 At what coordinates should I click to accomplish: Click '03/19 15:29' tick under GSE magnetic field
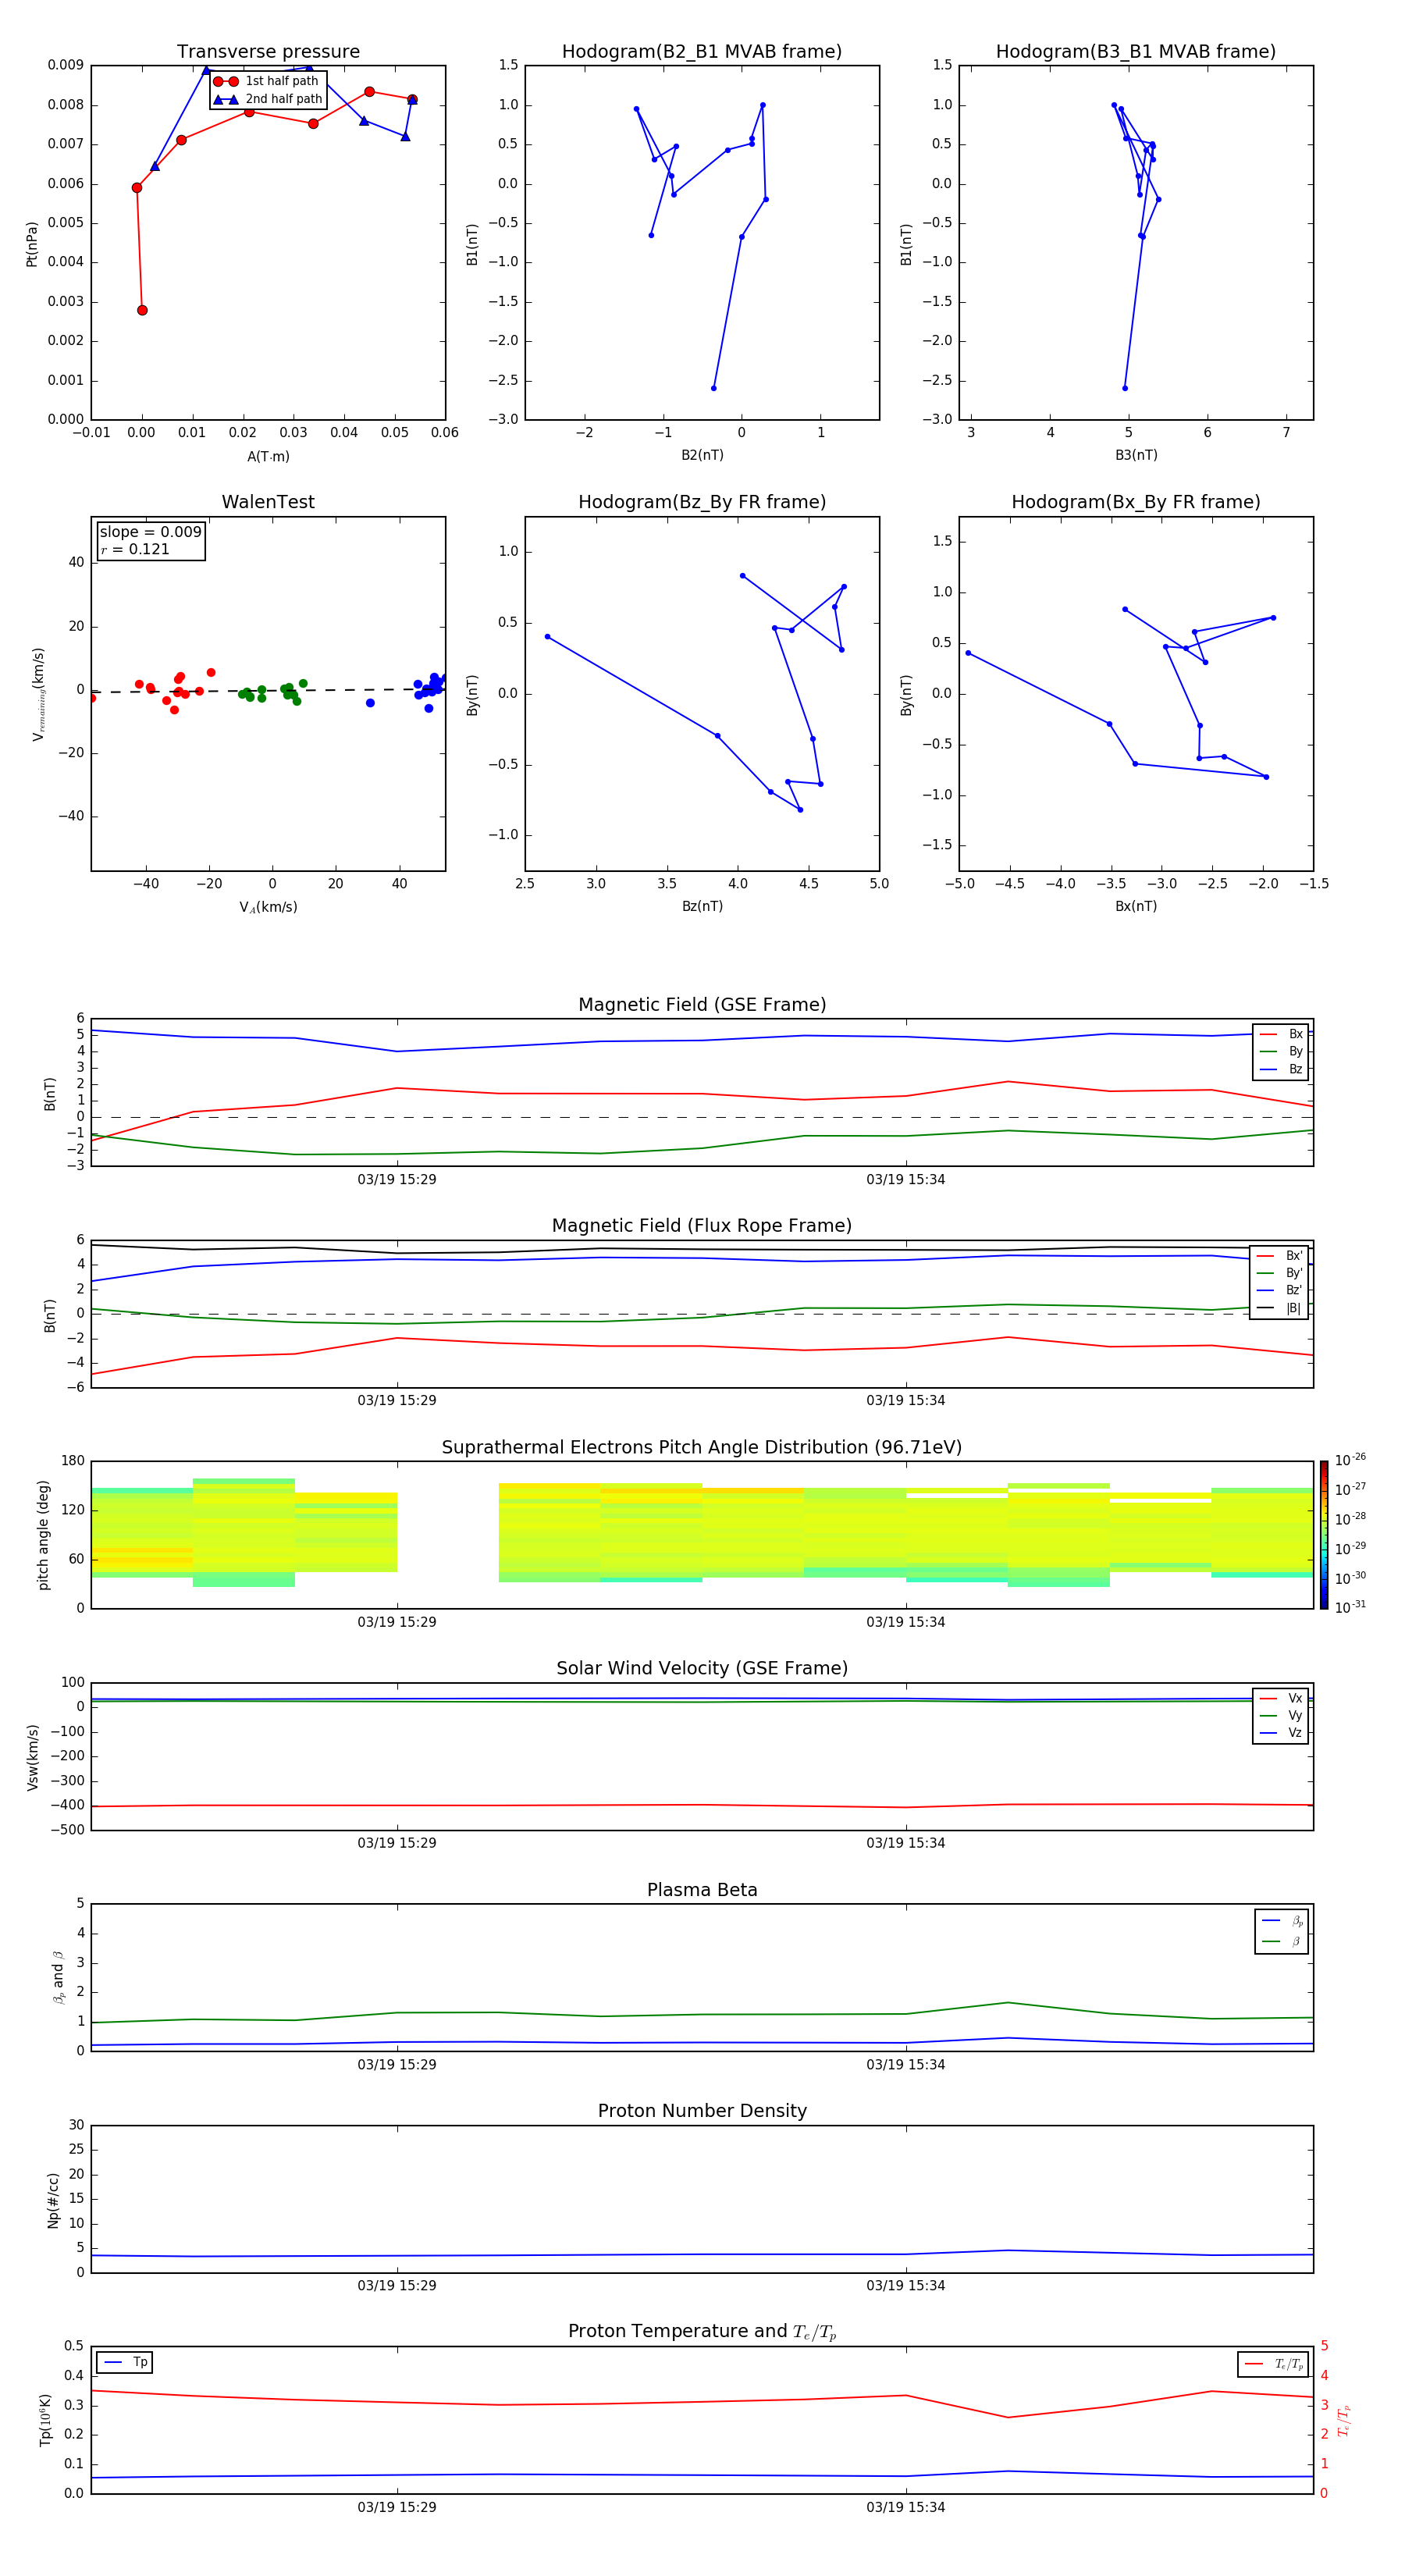click(397, 1180)
